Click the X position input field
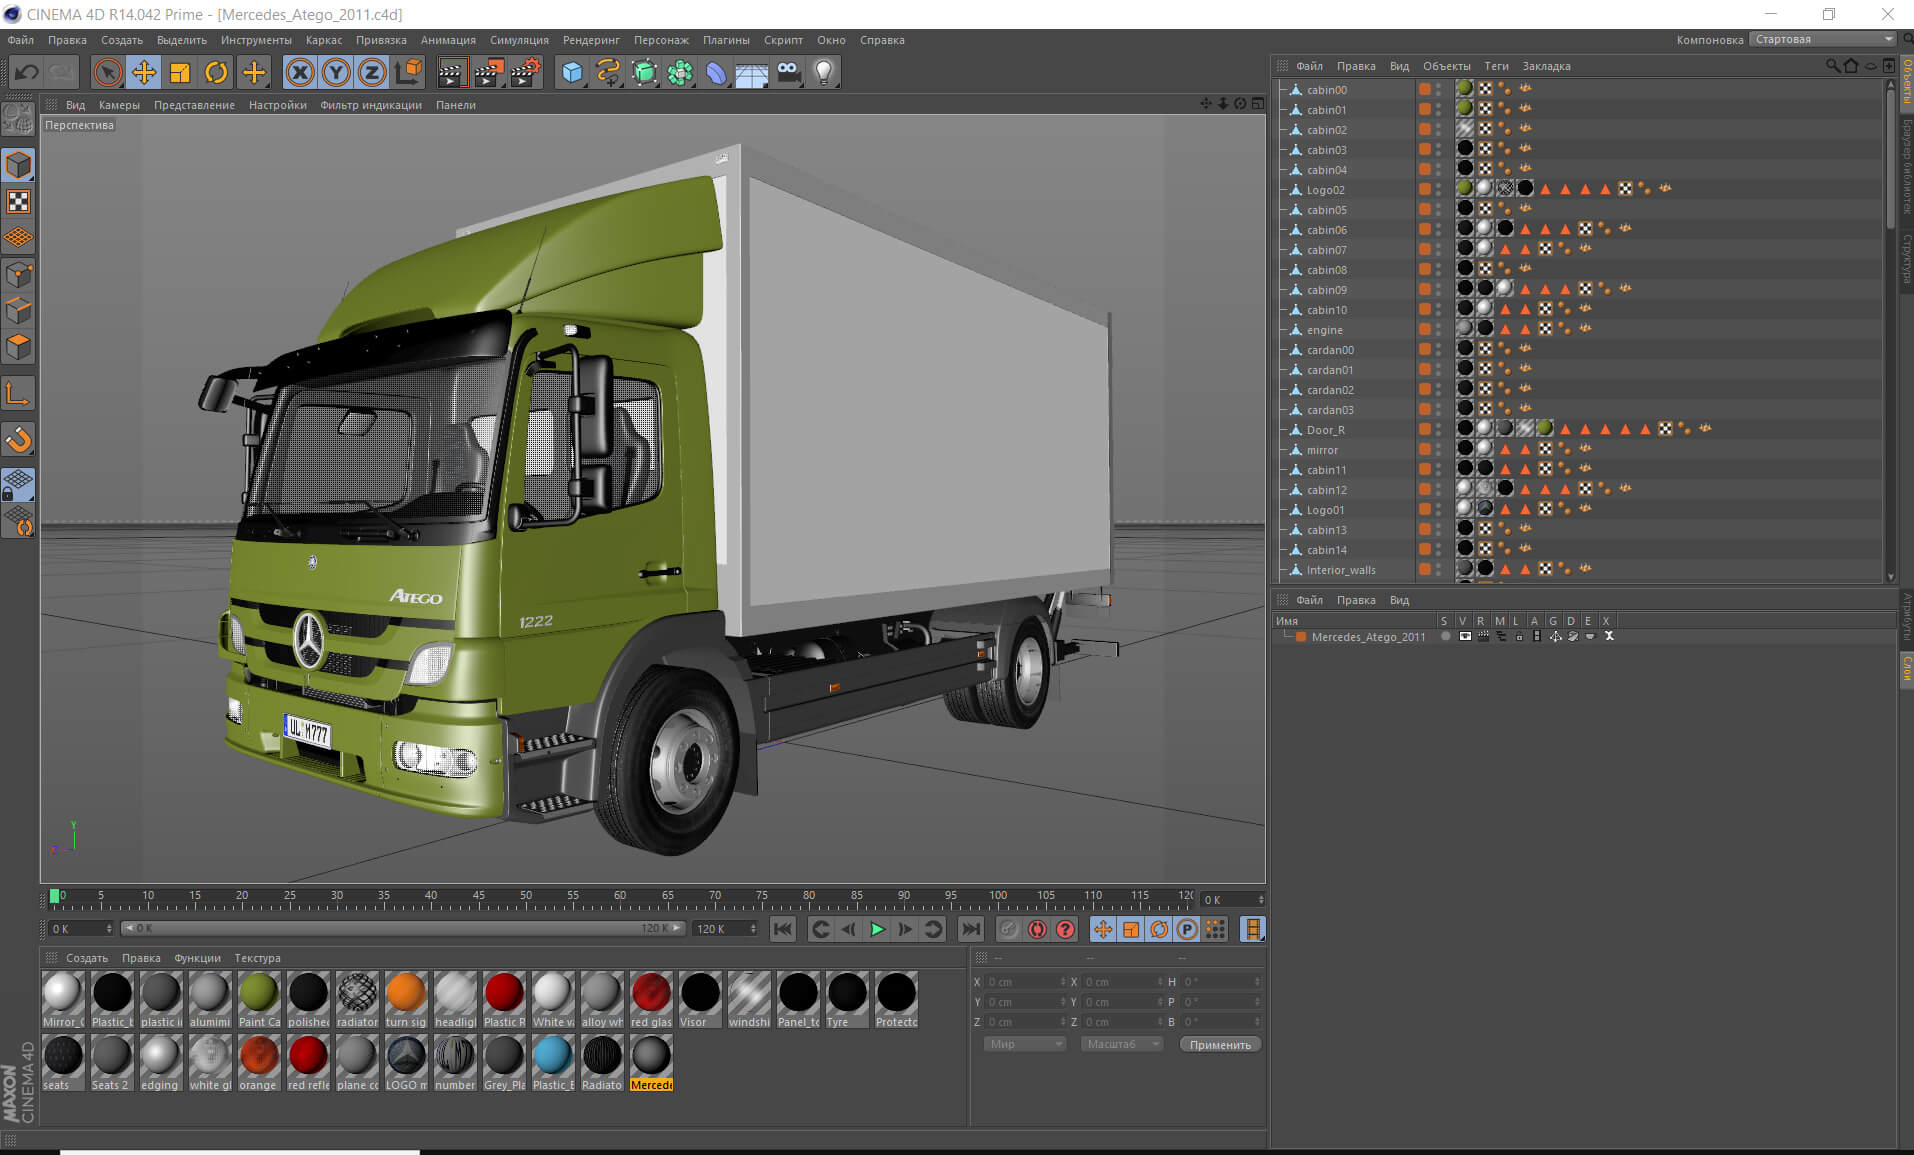Viewport: 1914px width, 1155px height. pyautogui.click(x=1024, y=982)
